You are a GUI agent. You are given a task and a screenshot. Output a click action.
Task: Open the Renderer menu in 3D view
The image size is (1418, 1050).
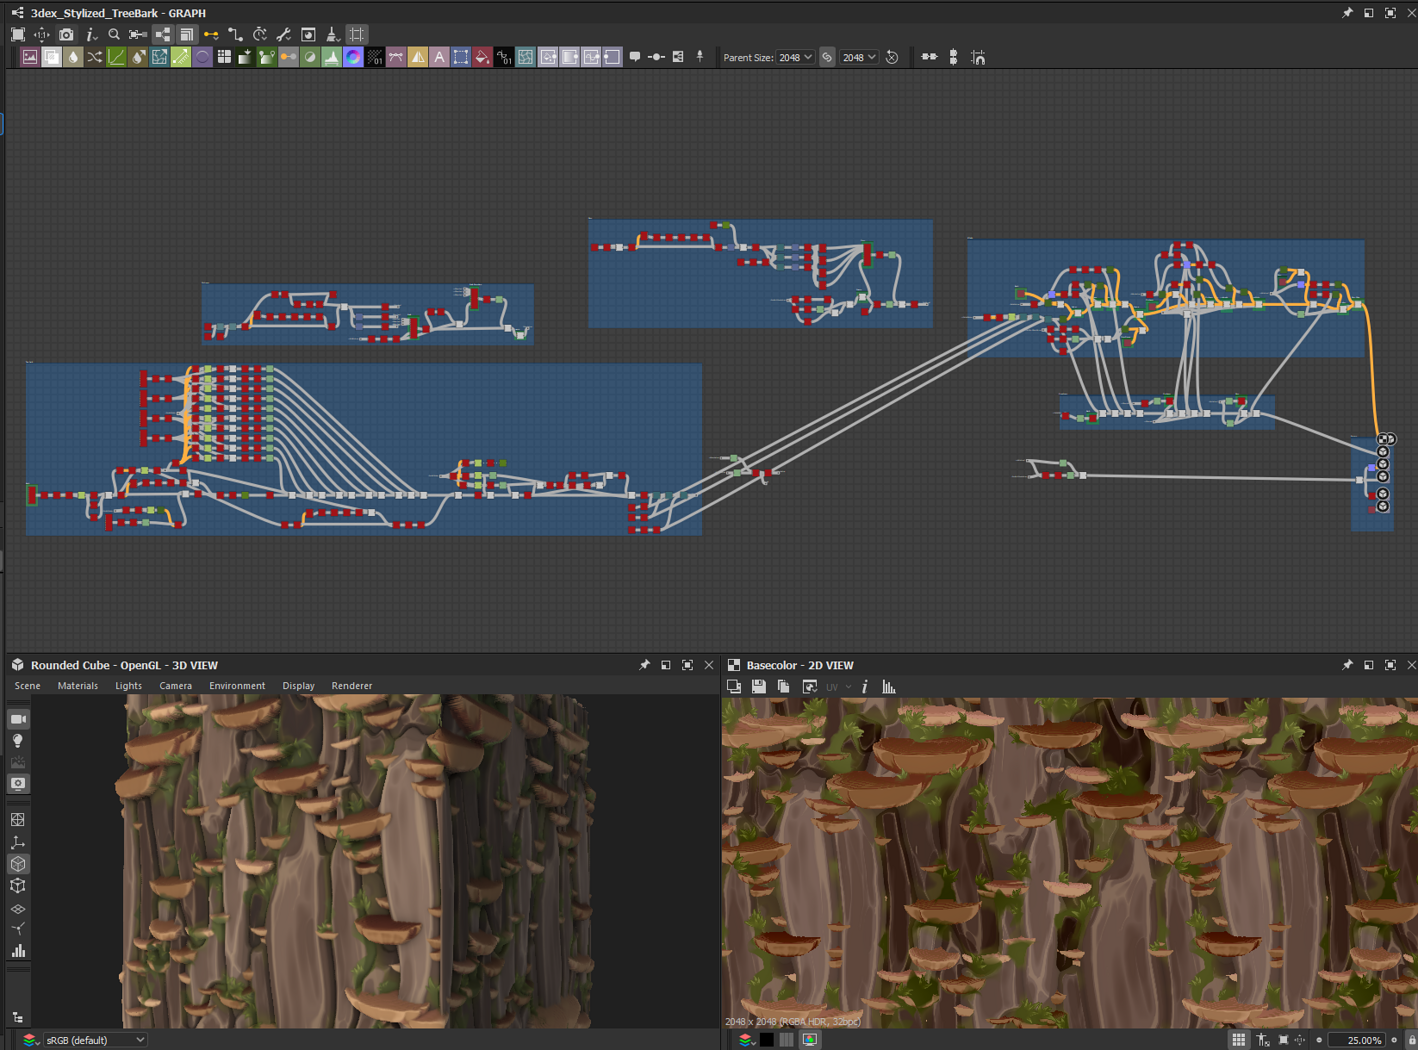tap(351, 686)
